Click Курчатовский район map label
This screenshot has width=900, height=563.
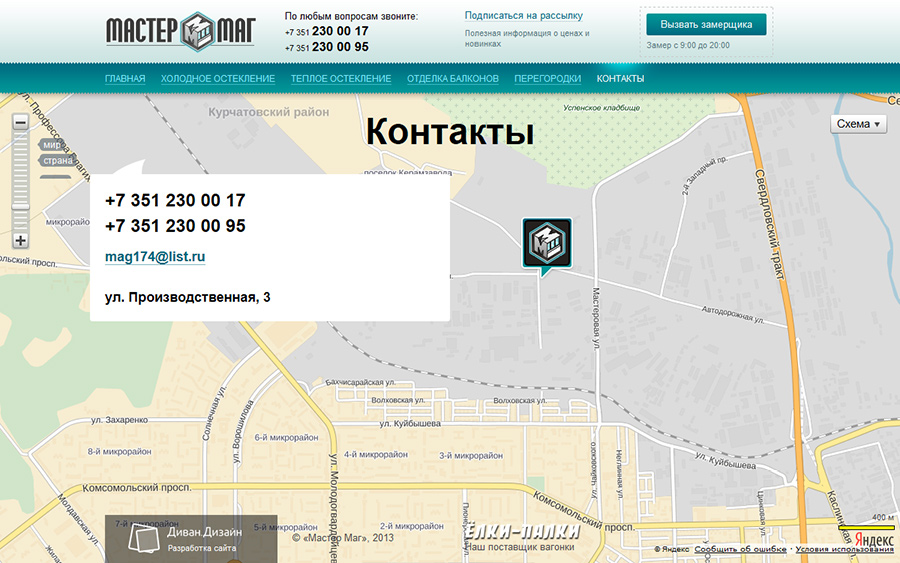[269, 112]
